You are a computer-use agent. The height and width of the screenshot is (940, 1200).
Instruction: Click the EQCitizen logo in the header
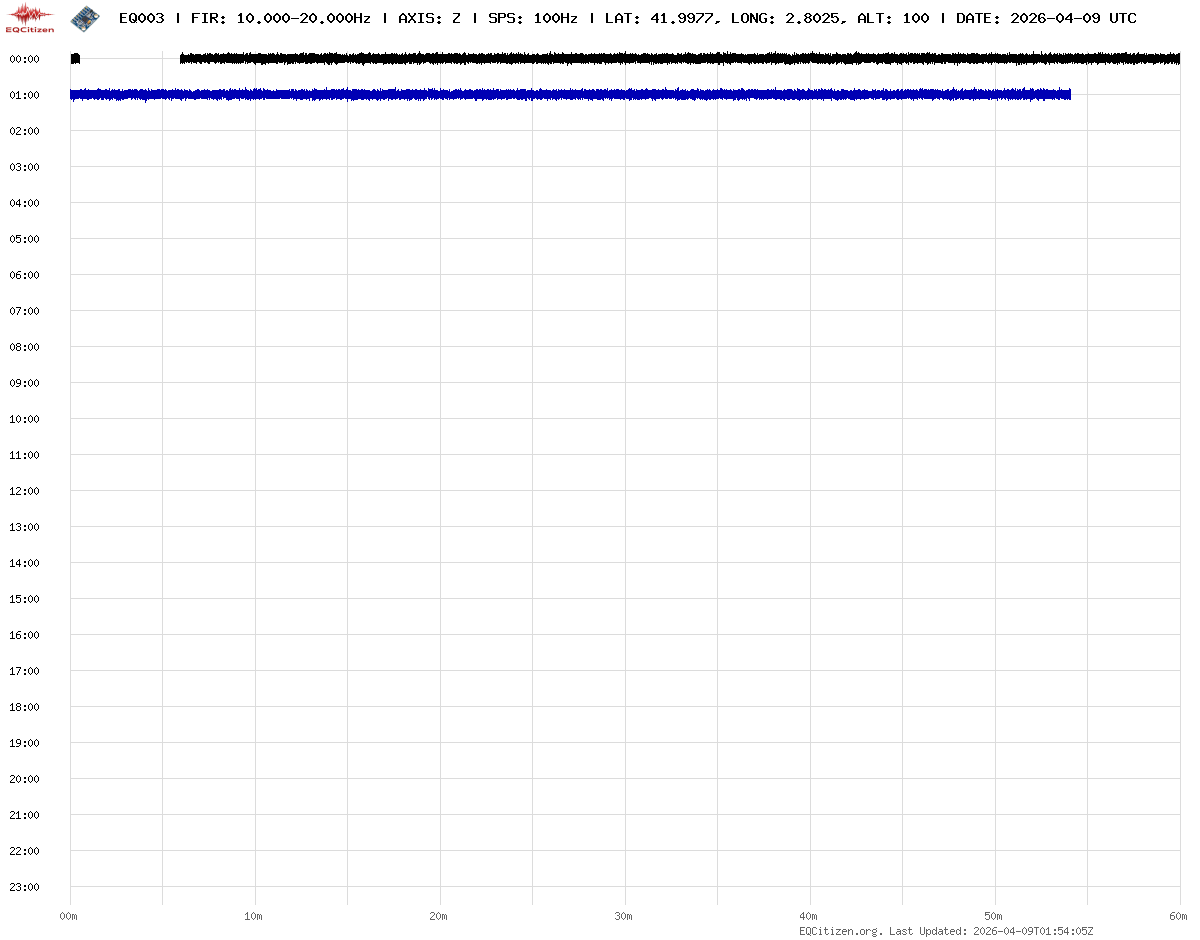point(30,17)
